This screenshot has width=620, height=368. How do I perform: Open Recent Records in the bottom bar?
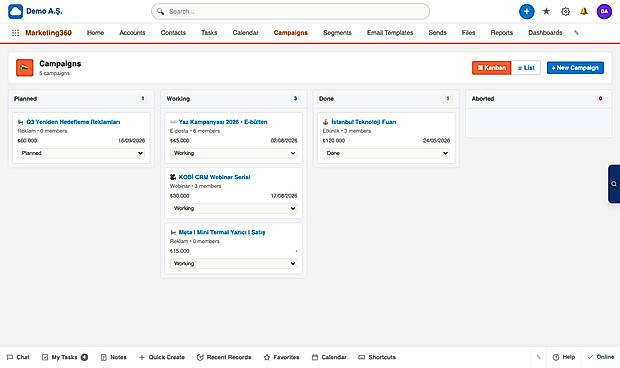(x=224, y=357)
